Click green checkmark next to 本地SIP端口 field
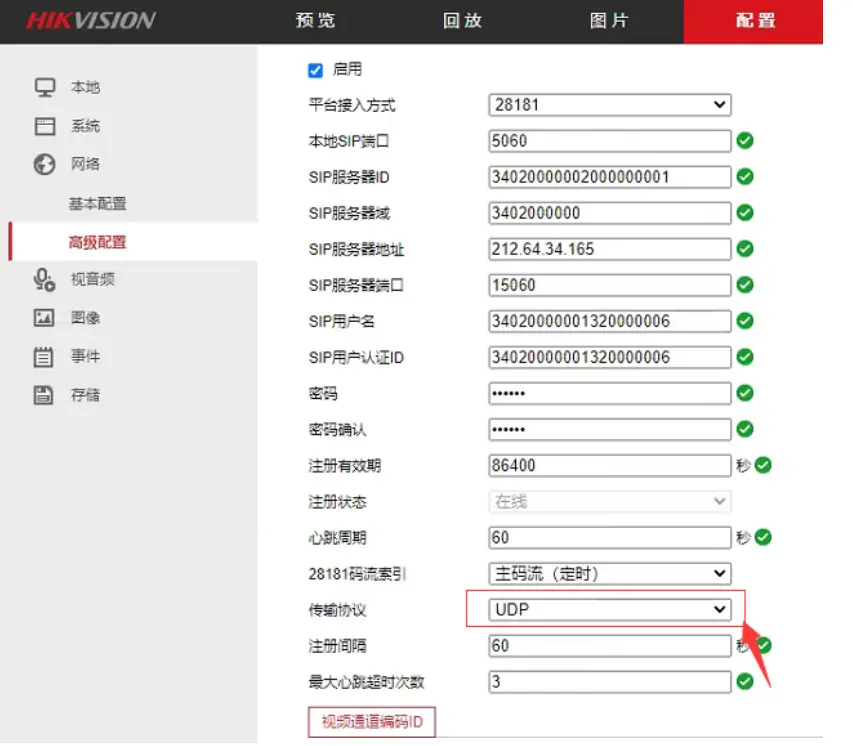 [x=745, y=141]
